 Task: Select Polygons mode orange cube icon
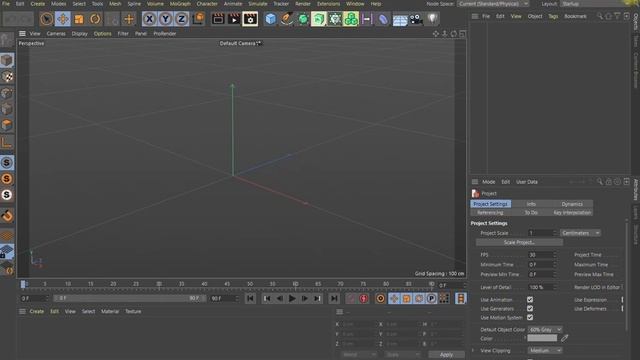[7, 125]
